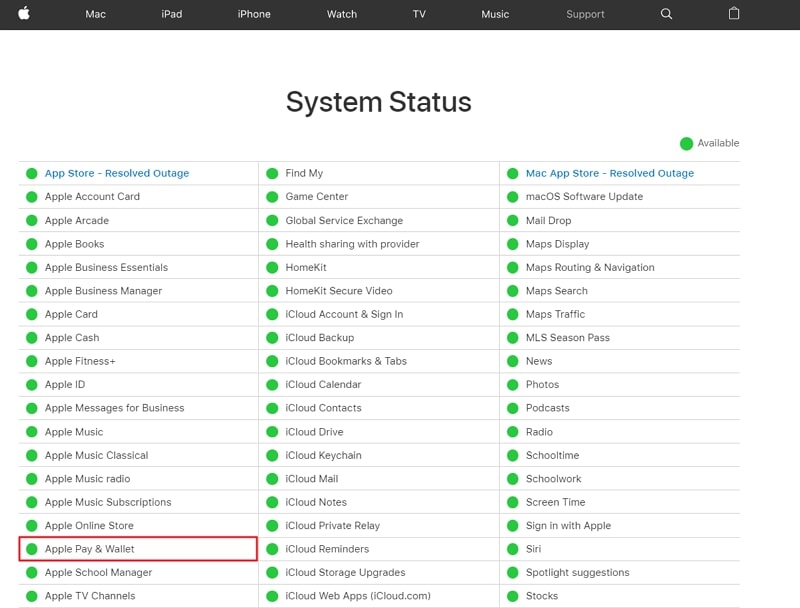Open the Watch navigation item

pos(342,14)
